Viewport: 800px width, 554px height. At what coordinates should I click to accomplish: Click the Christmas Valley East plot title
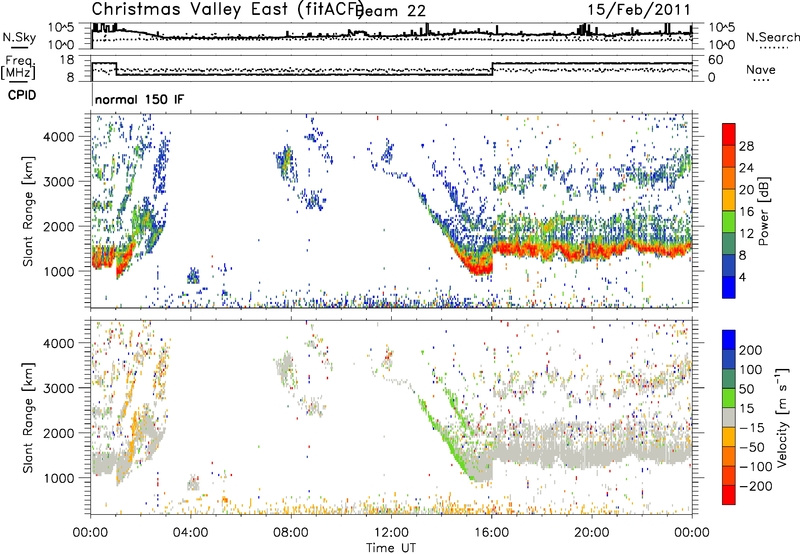tap(228, 10)
